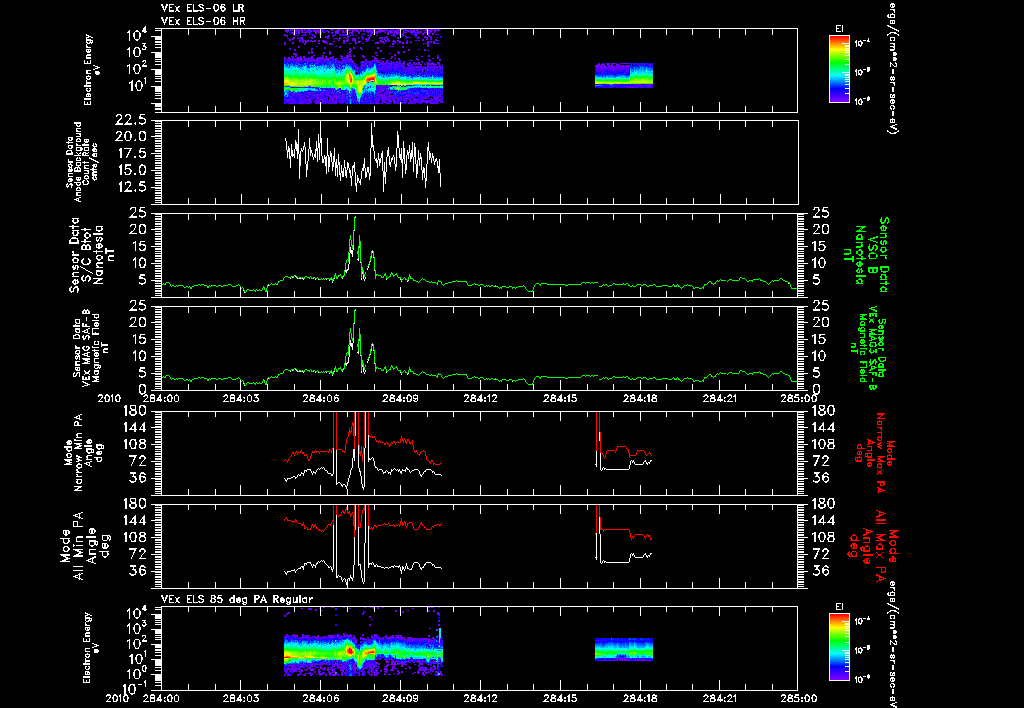Select the 'Mode Narrow Min PA Angle' label
Screen dimensions: 1024x708
click(x=84, y=451)
